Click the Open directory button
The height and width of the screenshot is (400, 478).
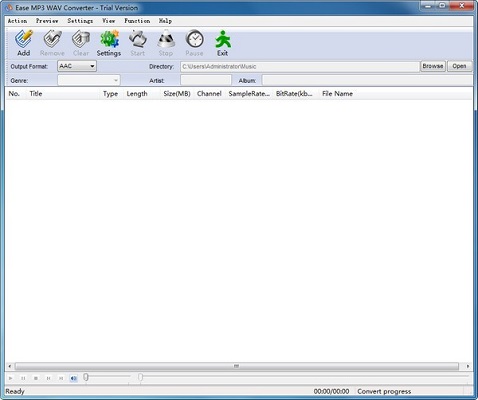pyautogui.click(x=459, y=66)
